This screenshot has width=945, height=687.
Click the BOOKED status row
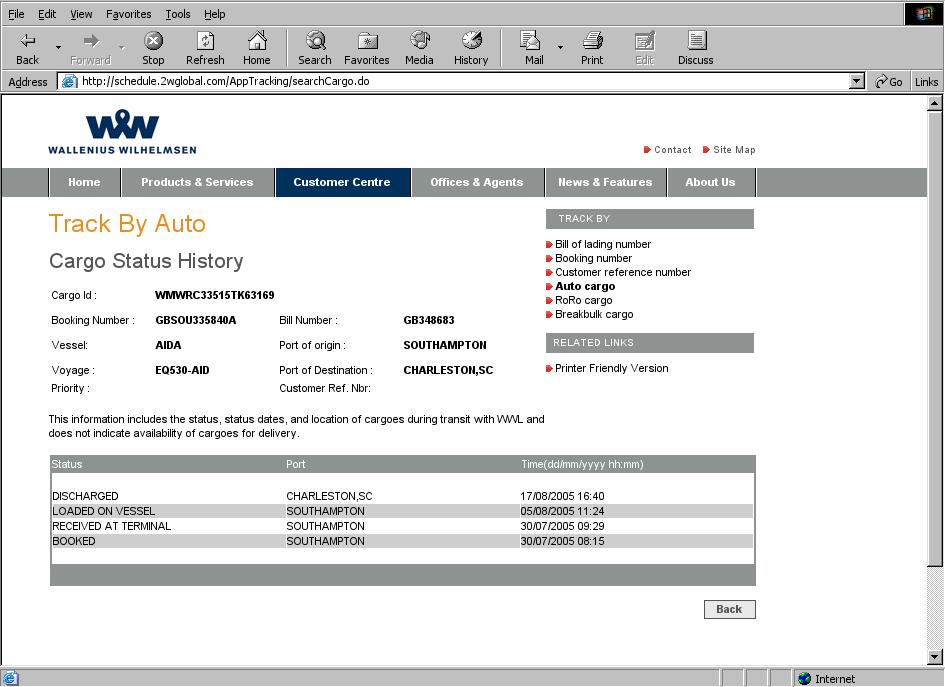[x=402, y=541]
